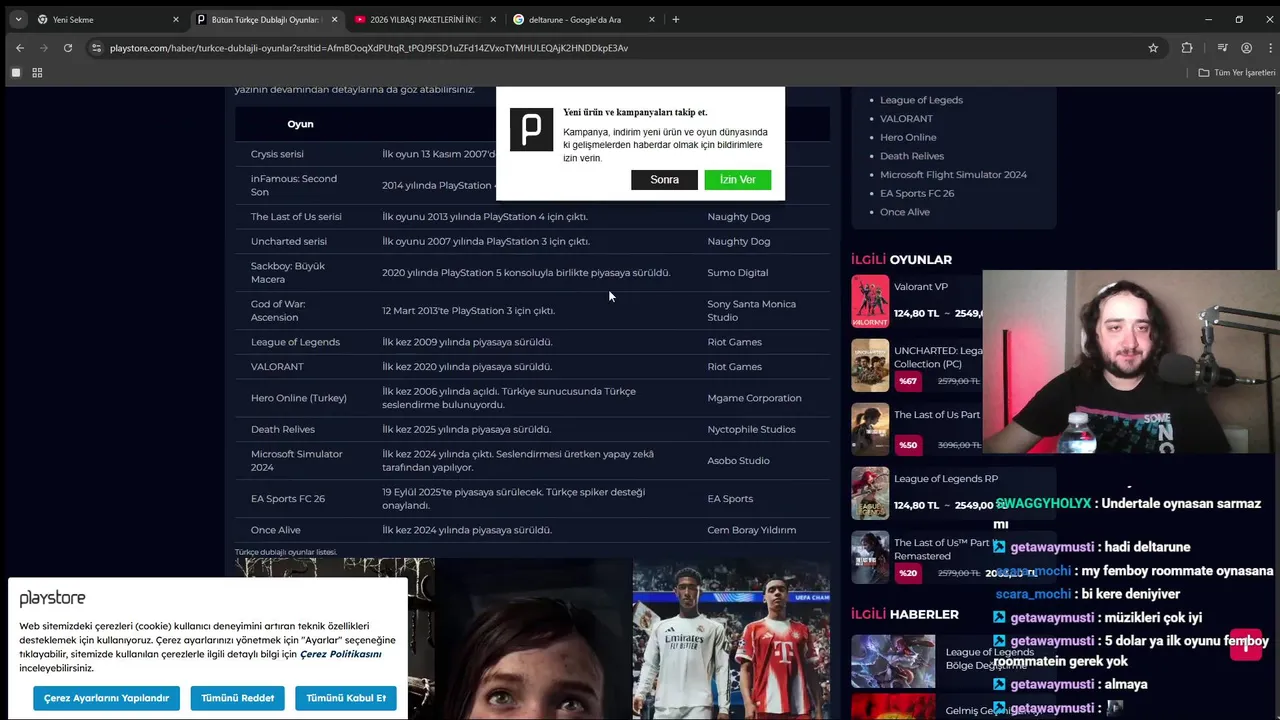
Task: Click the Sony Santa Monica Studio cell
Action: (751, 310)
